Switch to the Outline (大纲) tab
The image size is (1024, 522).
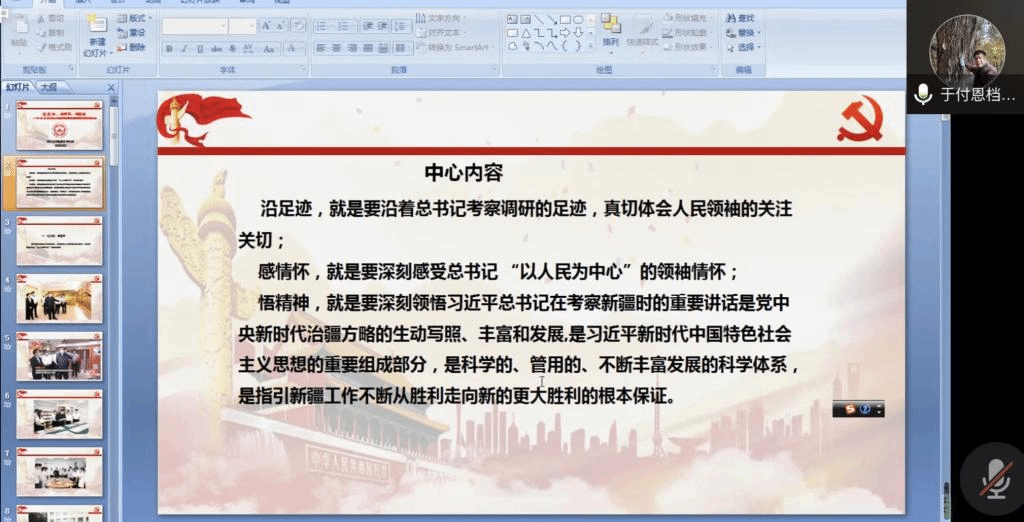click(x=48, y=87)
